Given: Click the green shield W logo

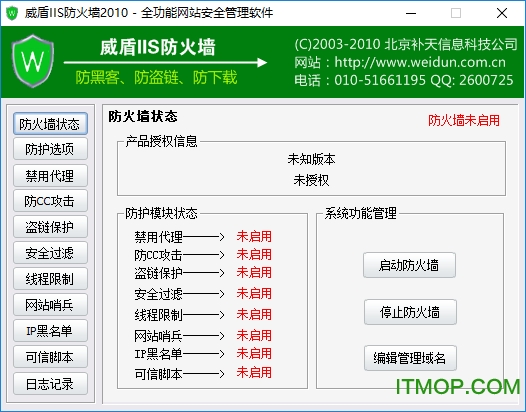Looking at the screenshot, I should point(33,61).
